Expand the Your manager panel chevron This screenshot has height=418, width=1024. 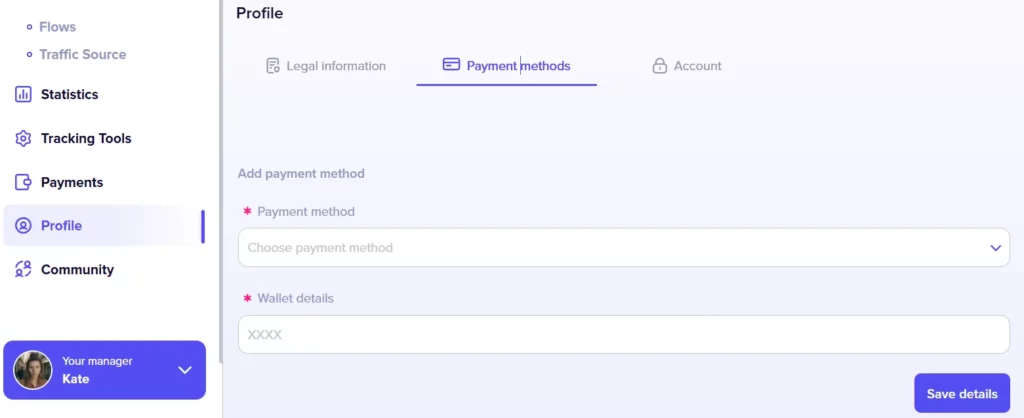pyautogui.click(x=185, y=370)
